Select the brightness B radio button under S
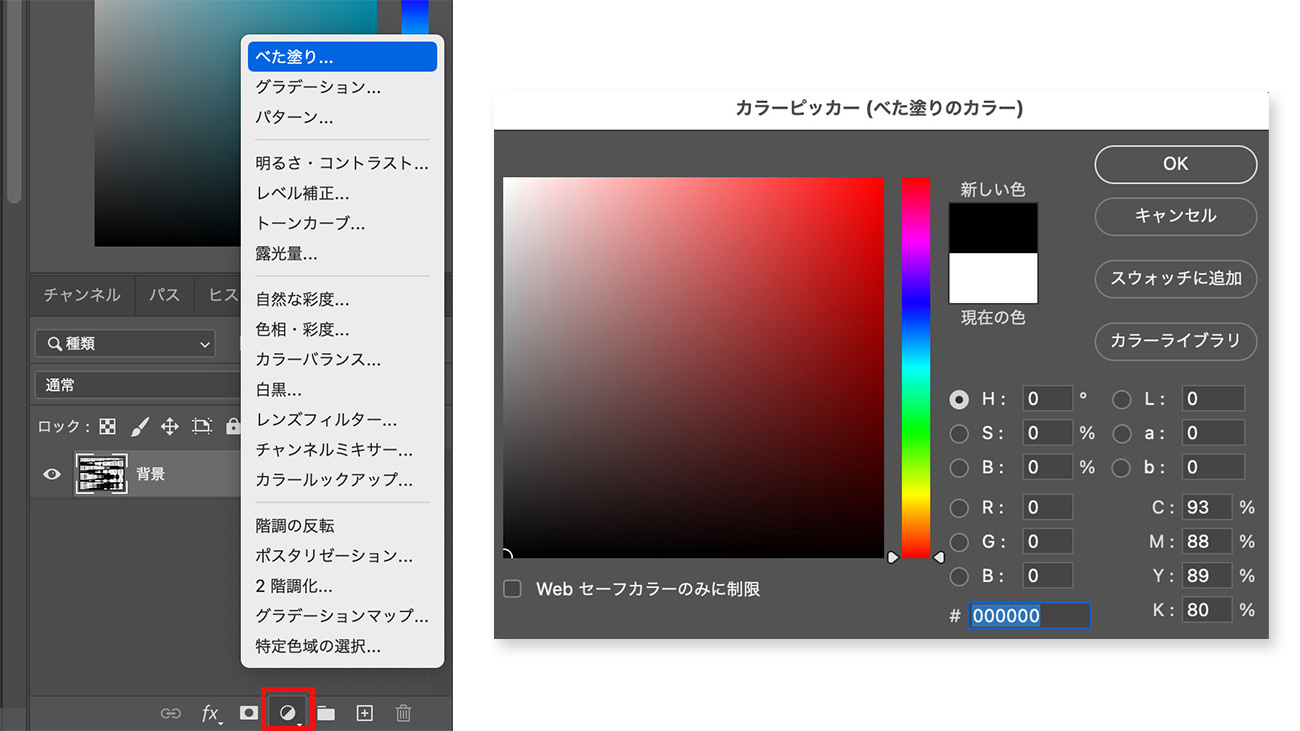The width and height of the screenshot is (1300, 731). [959, 467]
